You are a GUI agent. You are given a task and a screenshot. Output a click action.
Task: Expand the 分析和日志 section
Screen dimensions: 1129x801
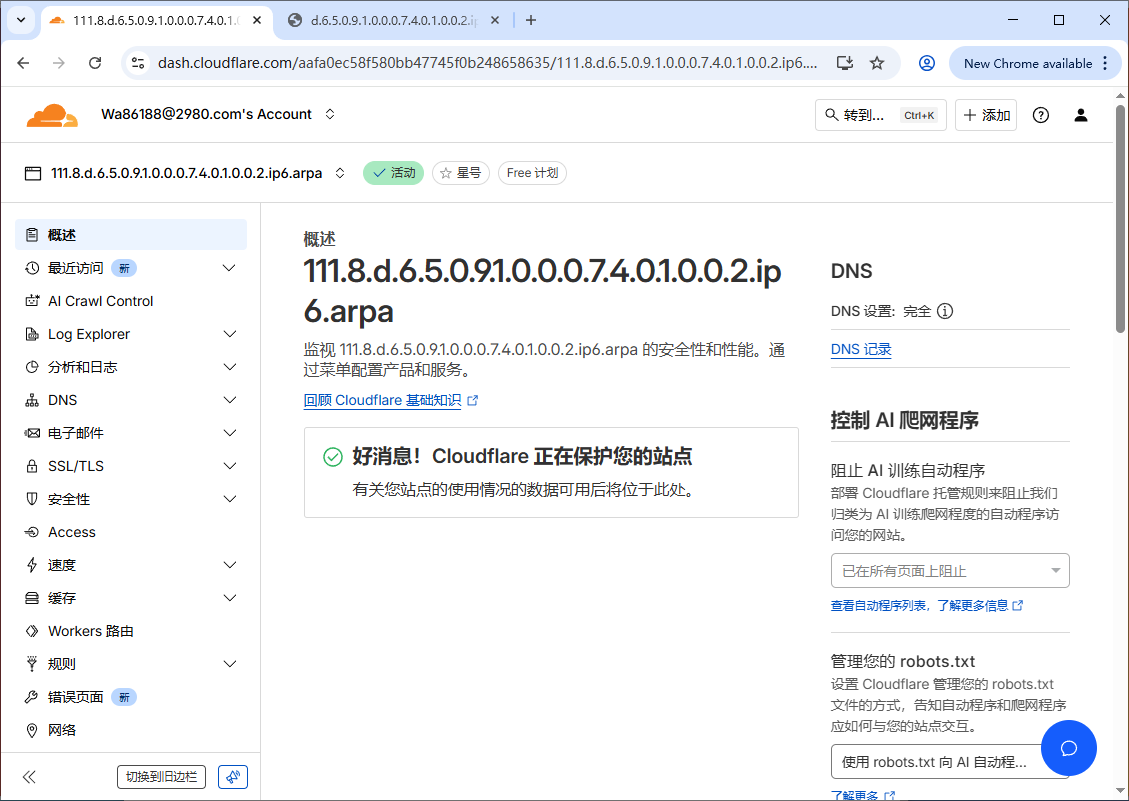[88, 366]
